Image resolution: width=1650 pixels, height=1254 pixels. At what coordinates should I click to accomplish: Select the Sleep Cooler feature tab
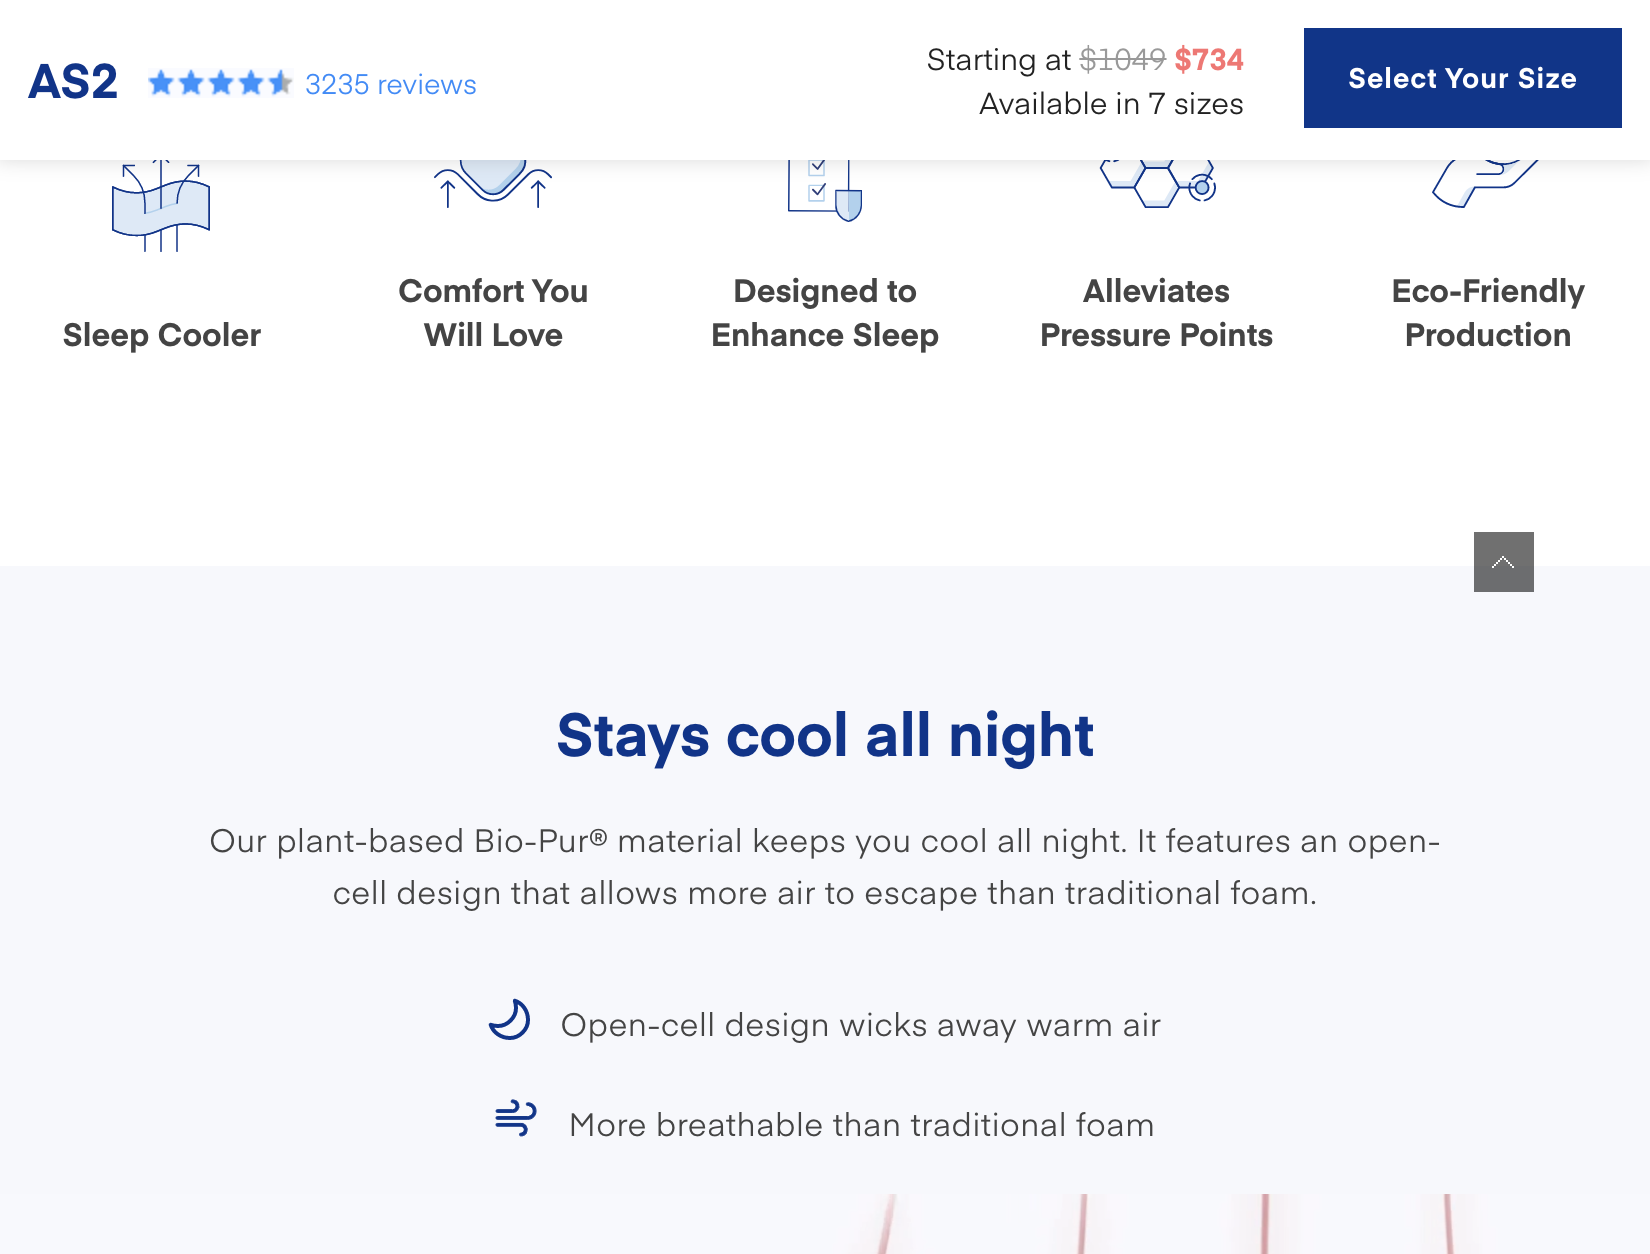tap(161, 335)
